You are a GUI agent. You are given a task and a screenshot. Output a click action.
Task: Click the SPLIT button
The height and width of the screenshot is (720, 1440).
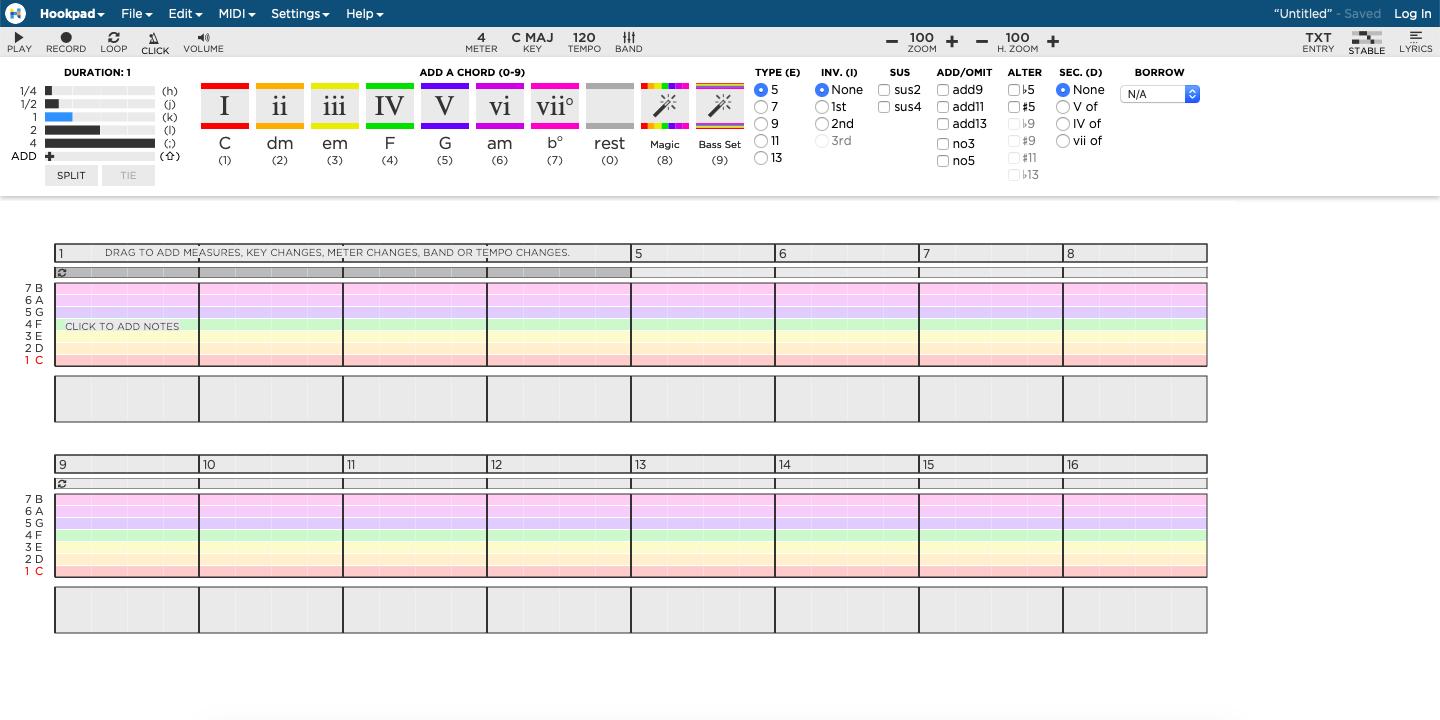pyautogui.click(x=71, y=176)
